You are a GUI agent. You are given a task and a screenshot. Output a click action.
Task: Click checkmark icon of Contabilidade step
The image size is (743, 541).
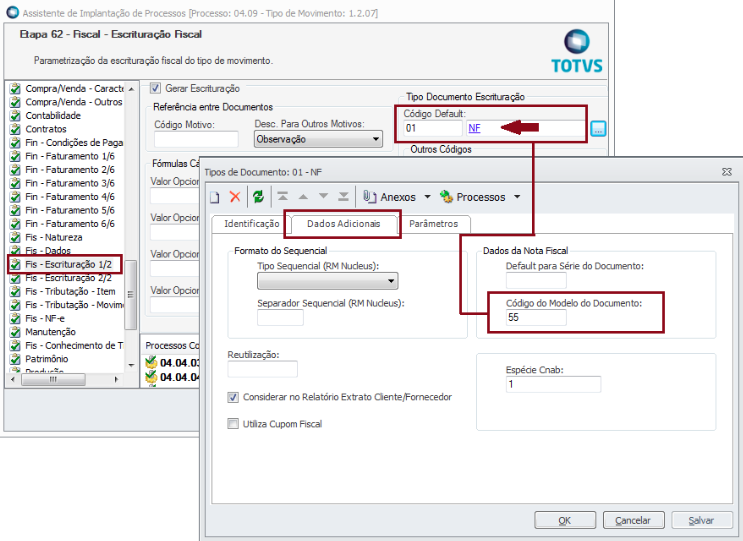[x=16, y=116]
